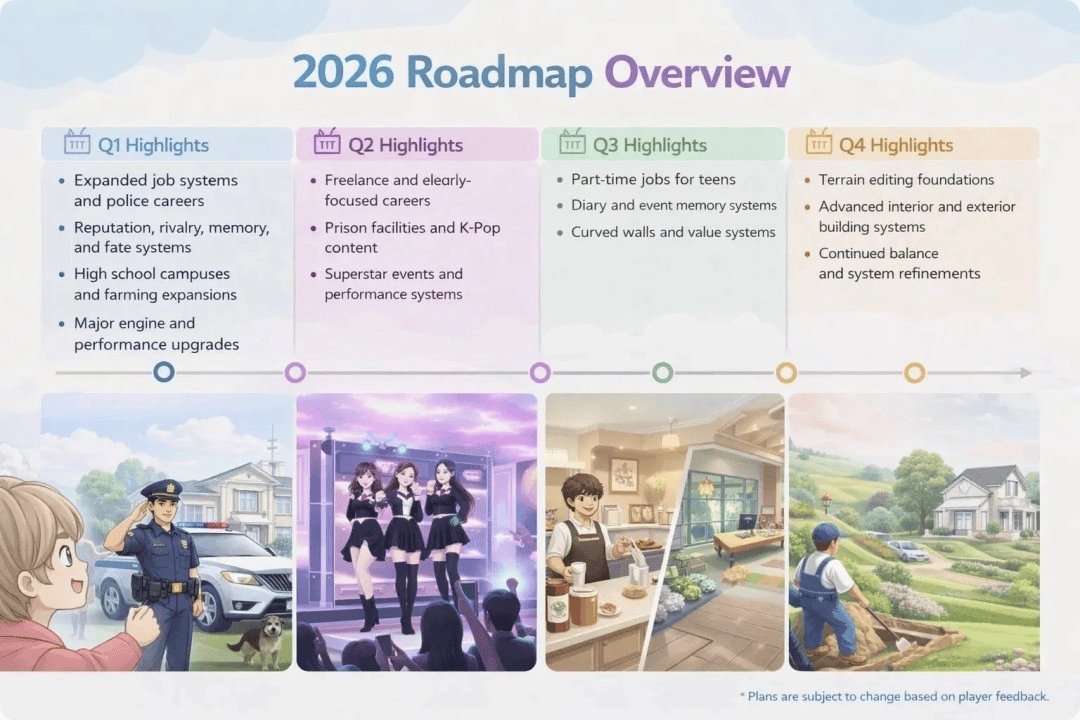Click the leftmost purple timeline circle marker
Screen dimensions: 1080x720
(295, 373)
